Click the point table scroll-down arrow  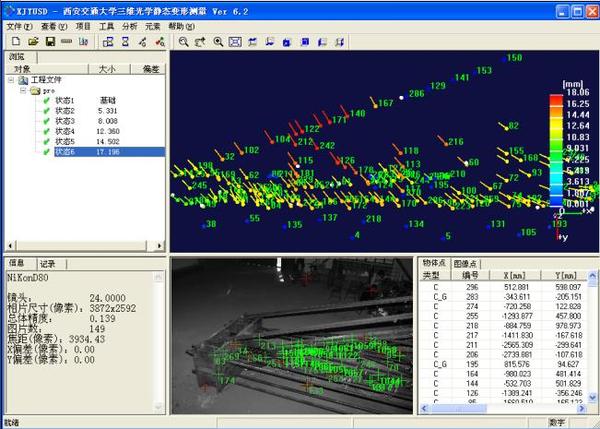point(592,398)
